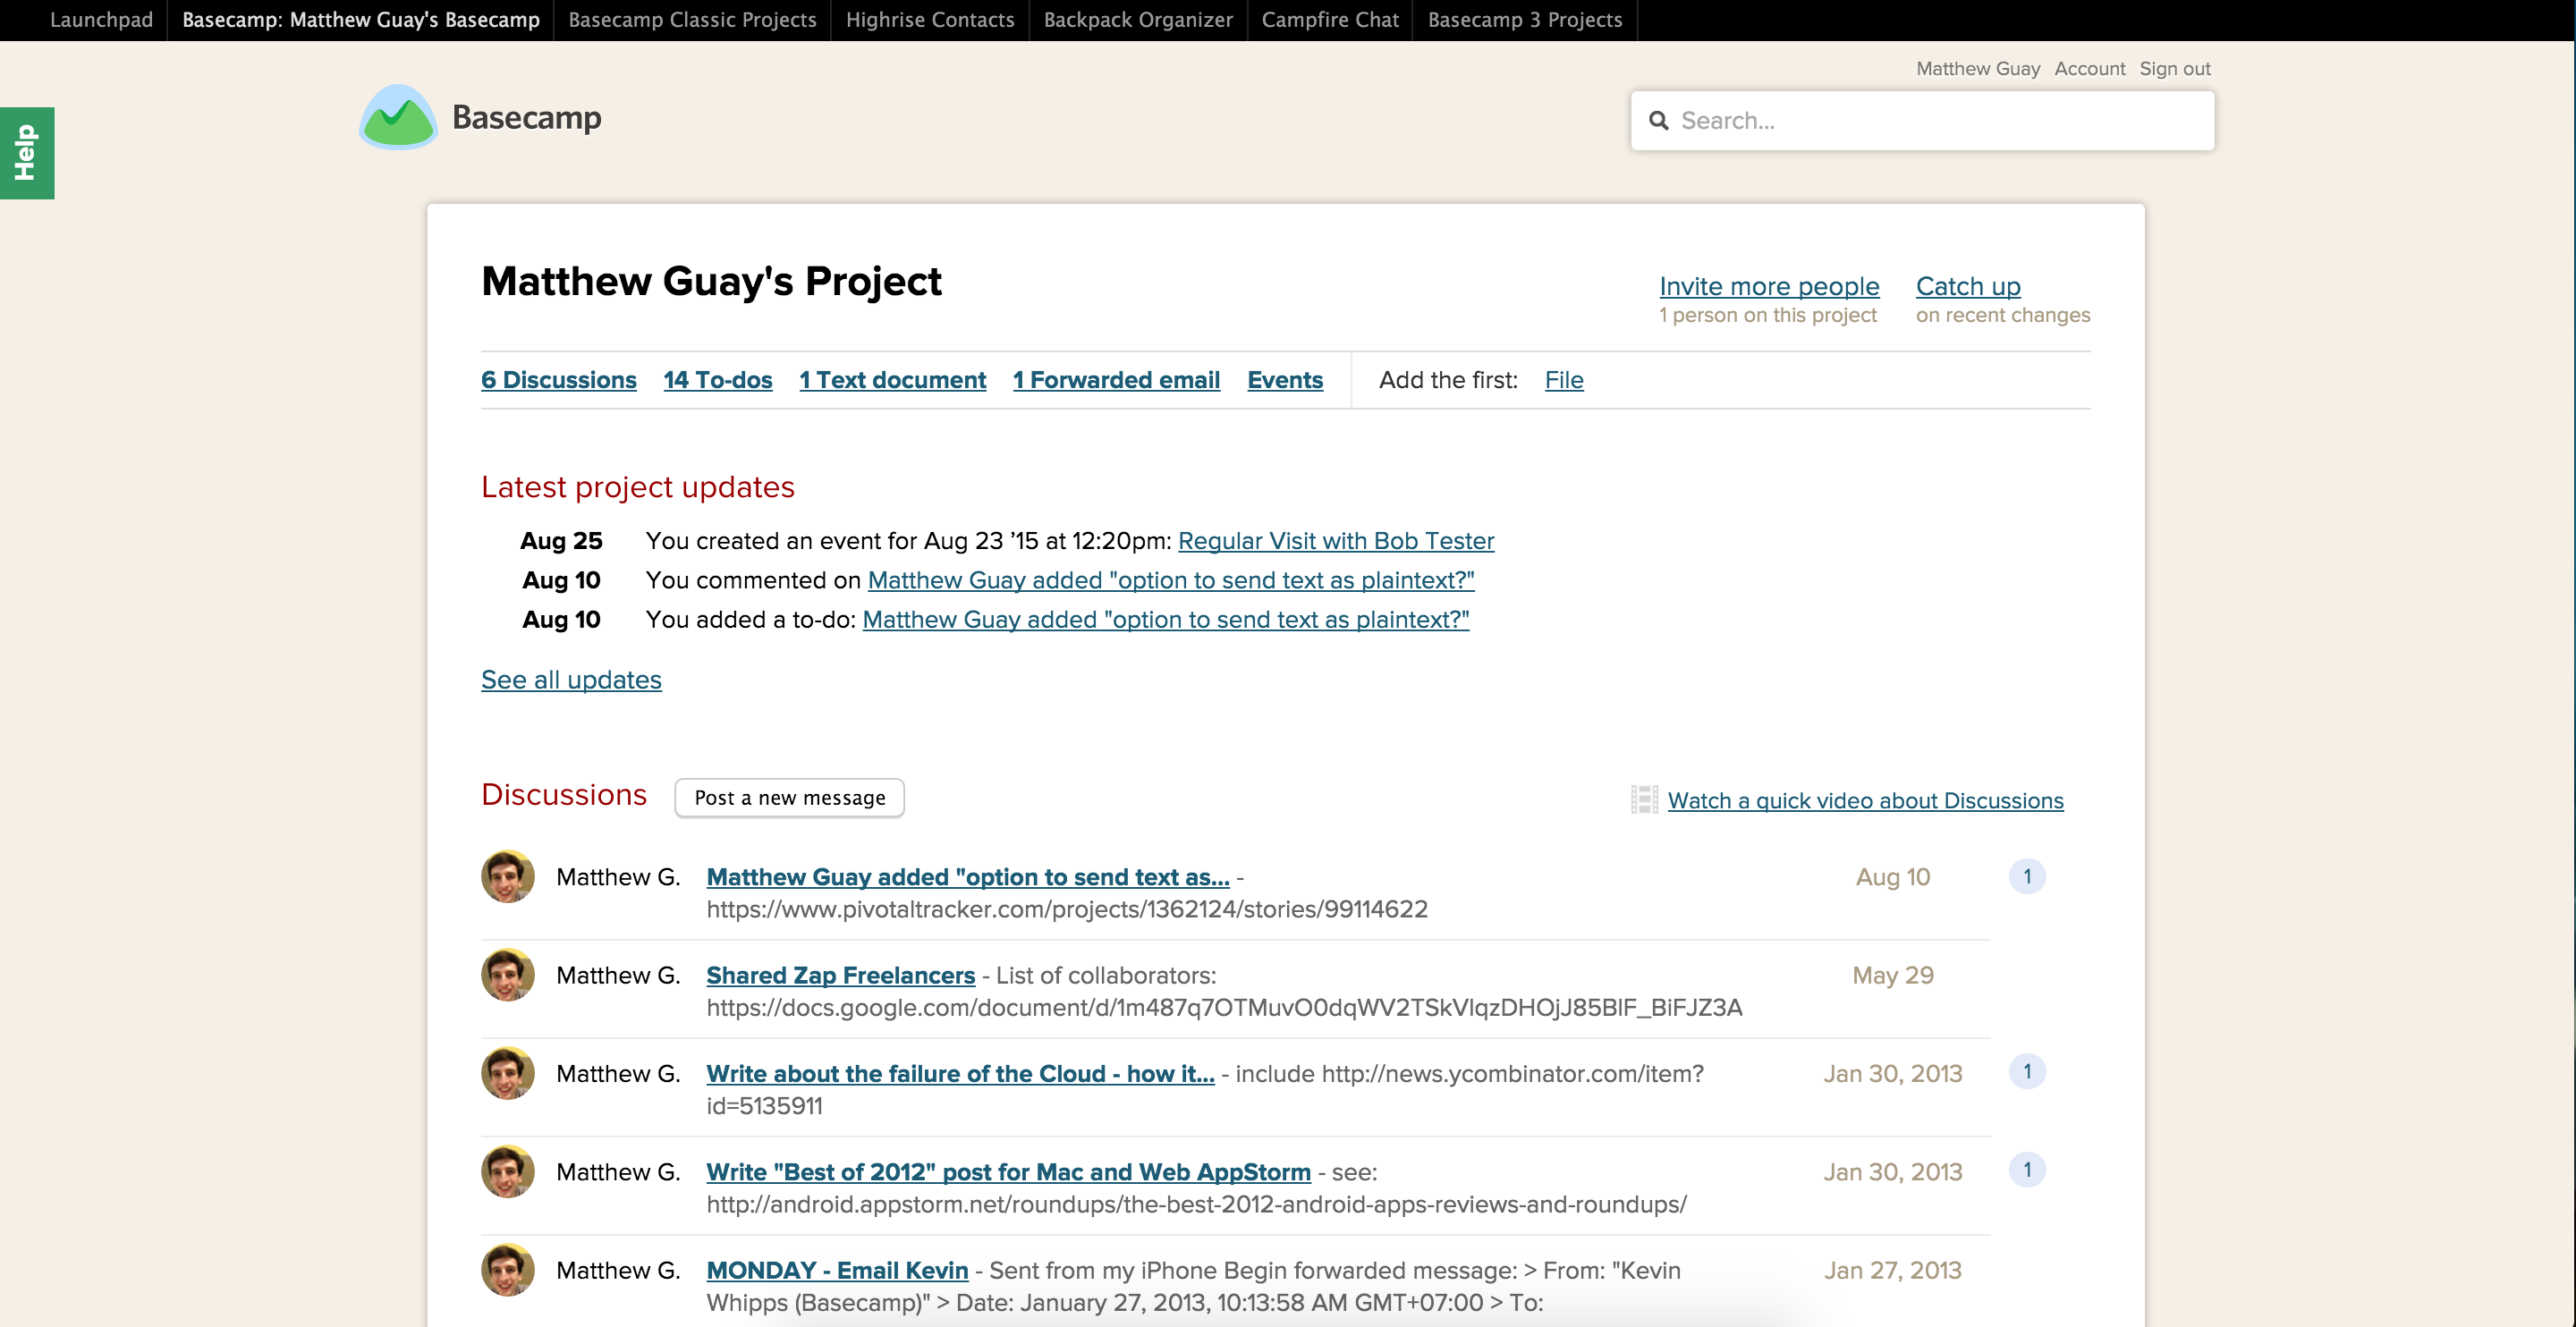Click the Jan 27, 2013 date
The height and width of the screenshot is (1327, 2576).
tap(1893, 1270)
